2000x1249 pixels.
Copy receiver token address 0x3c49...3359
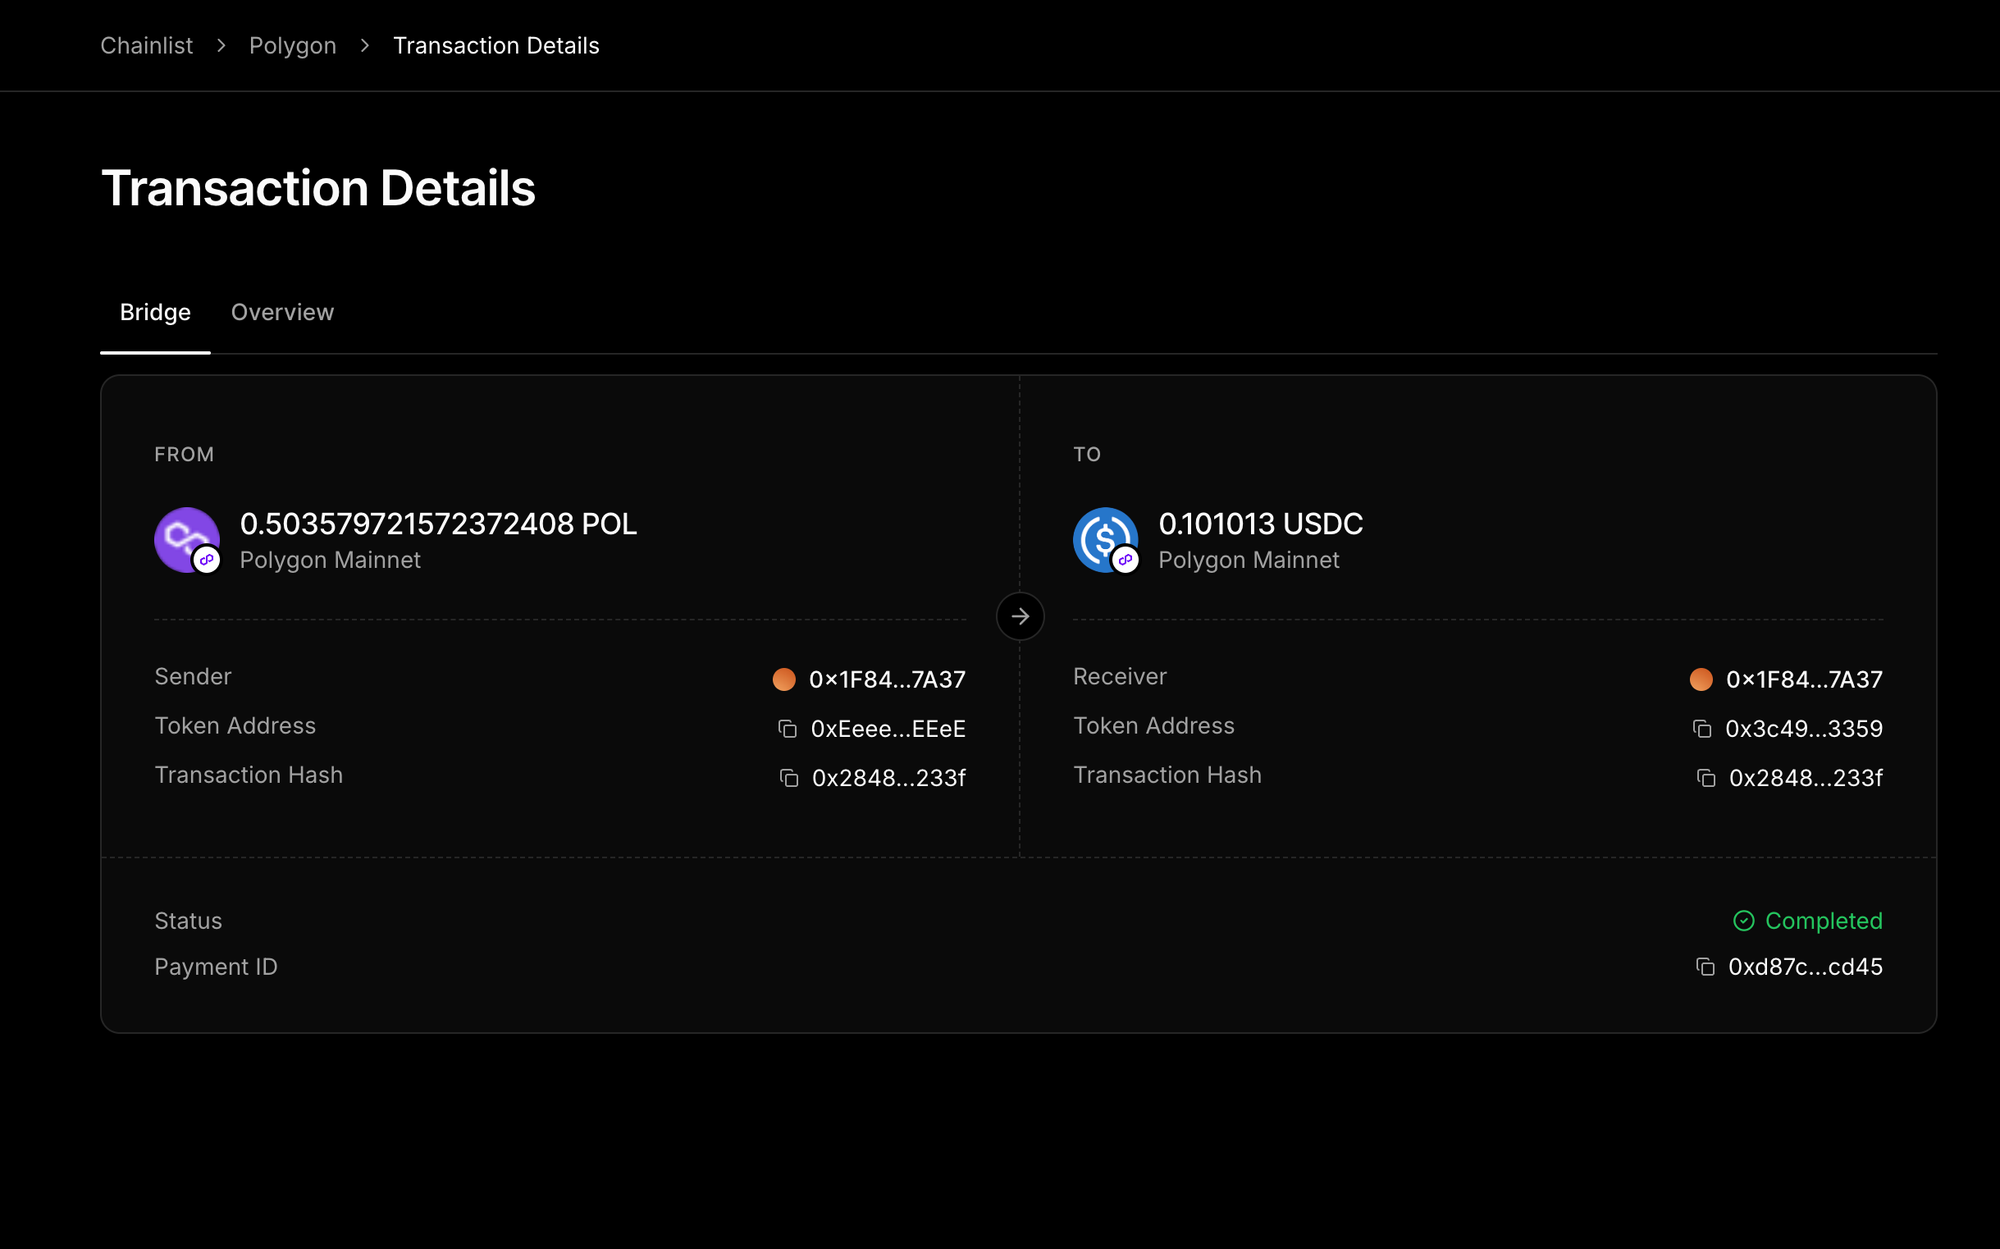click(1702, 729)
